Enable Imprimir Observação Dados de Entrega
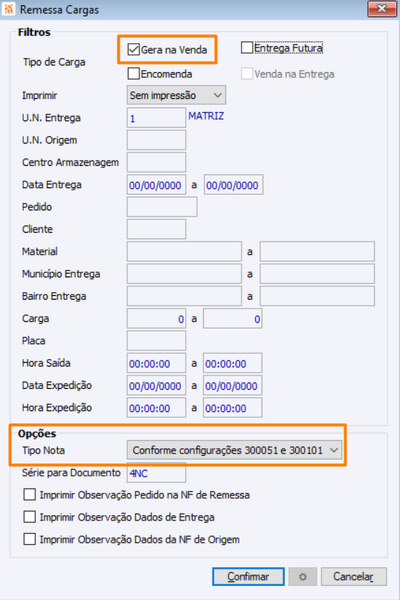The width and height of the screenshot is (400, 600). pyautogui.click(x=29, y=517)
